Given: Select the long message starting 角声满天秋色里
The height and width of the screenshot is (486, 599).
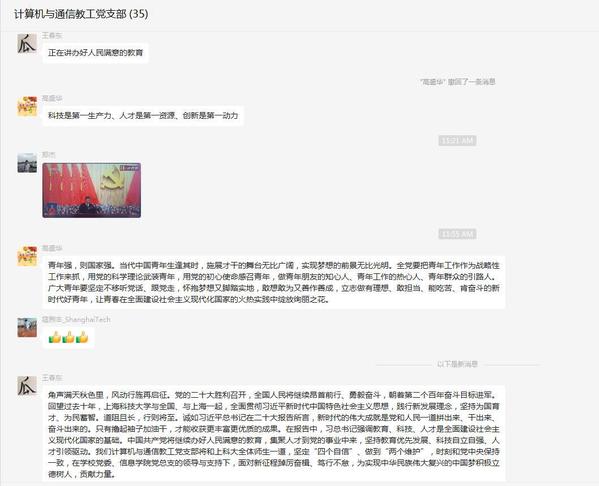Looking at the screenshot, I should click(274, 434).
